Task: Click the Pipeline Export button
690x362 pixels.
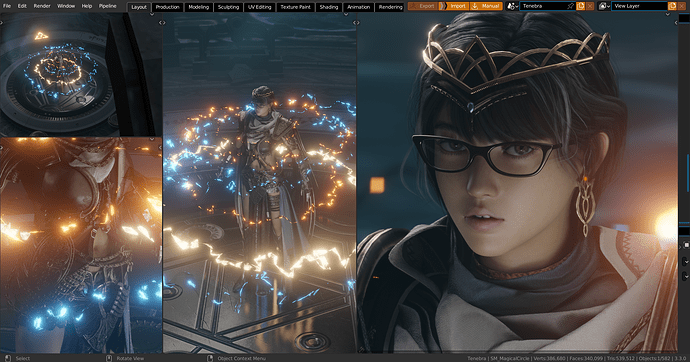Action: click(422, 6)
